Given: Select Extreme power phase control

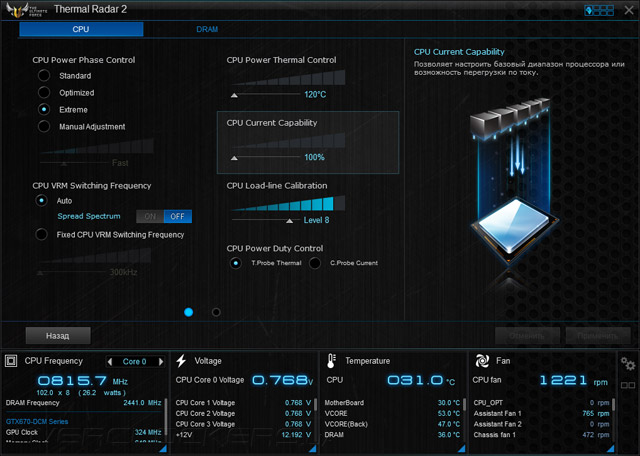Looking at the screenshot, I should 44,109.
